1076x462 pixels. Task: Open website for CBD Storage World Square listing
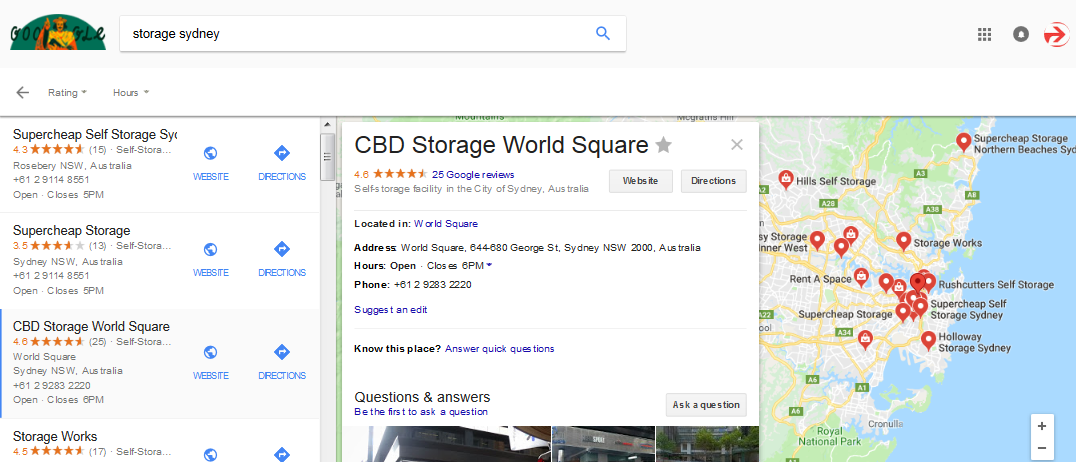tap(211, 362)
